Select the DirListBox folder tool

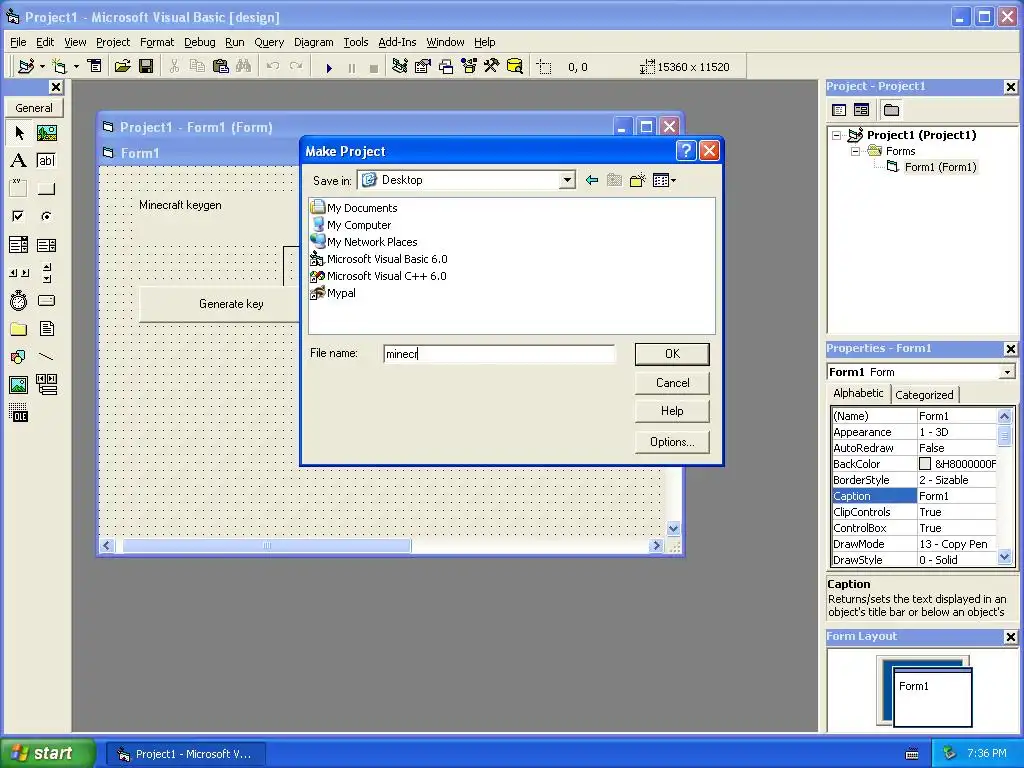click(x=19, y=328)
